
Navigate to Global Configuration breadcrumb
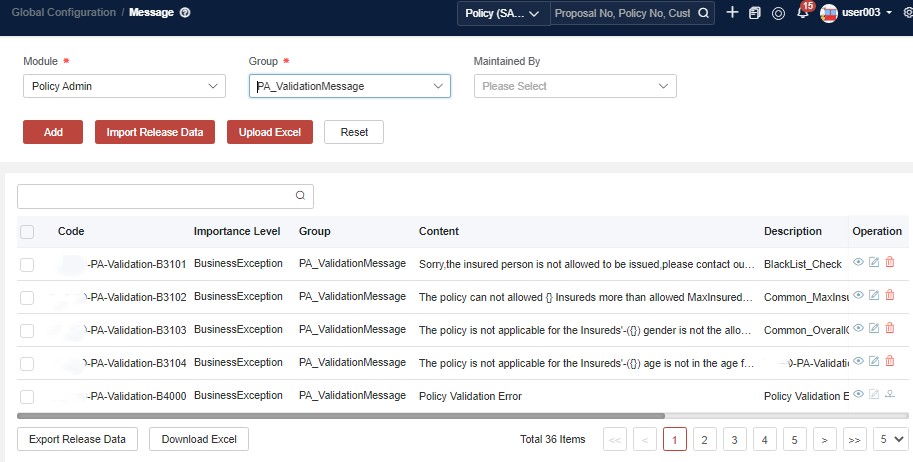click(x=62, y=13)
